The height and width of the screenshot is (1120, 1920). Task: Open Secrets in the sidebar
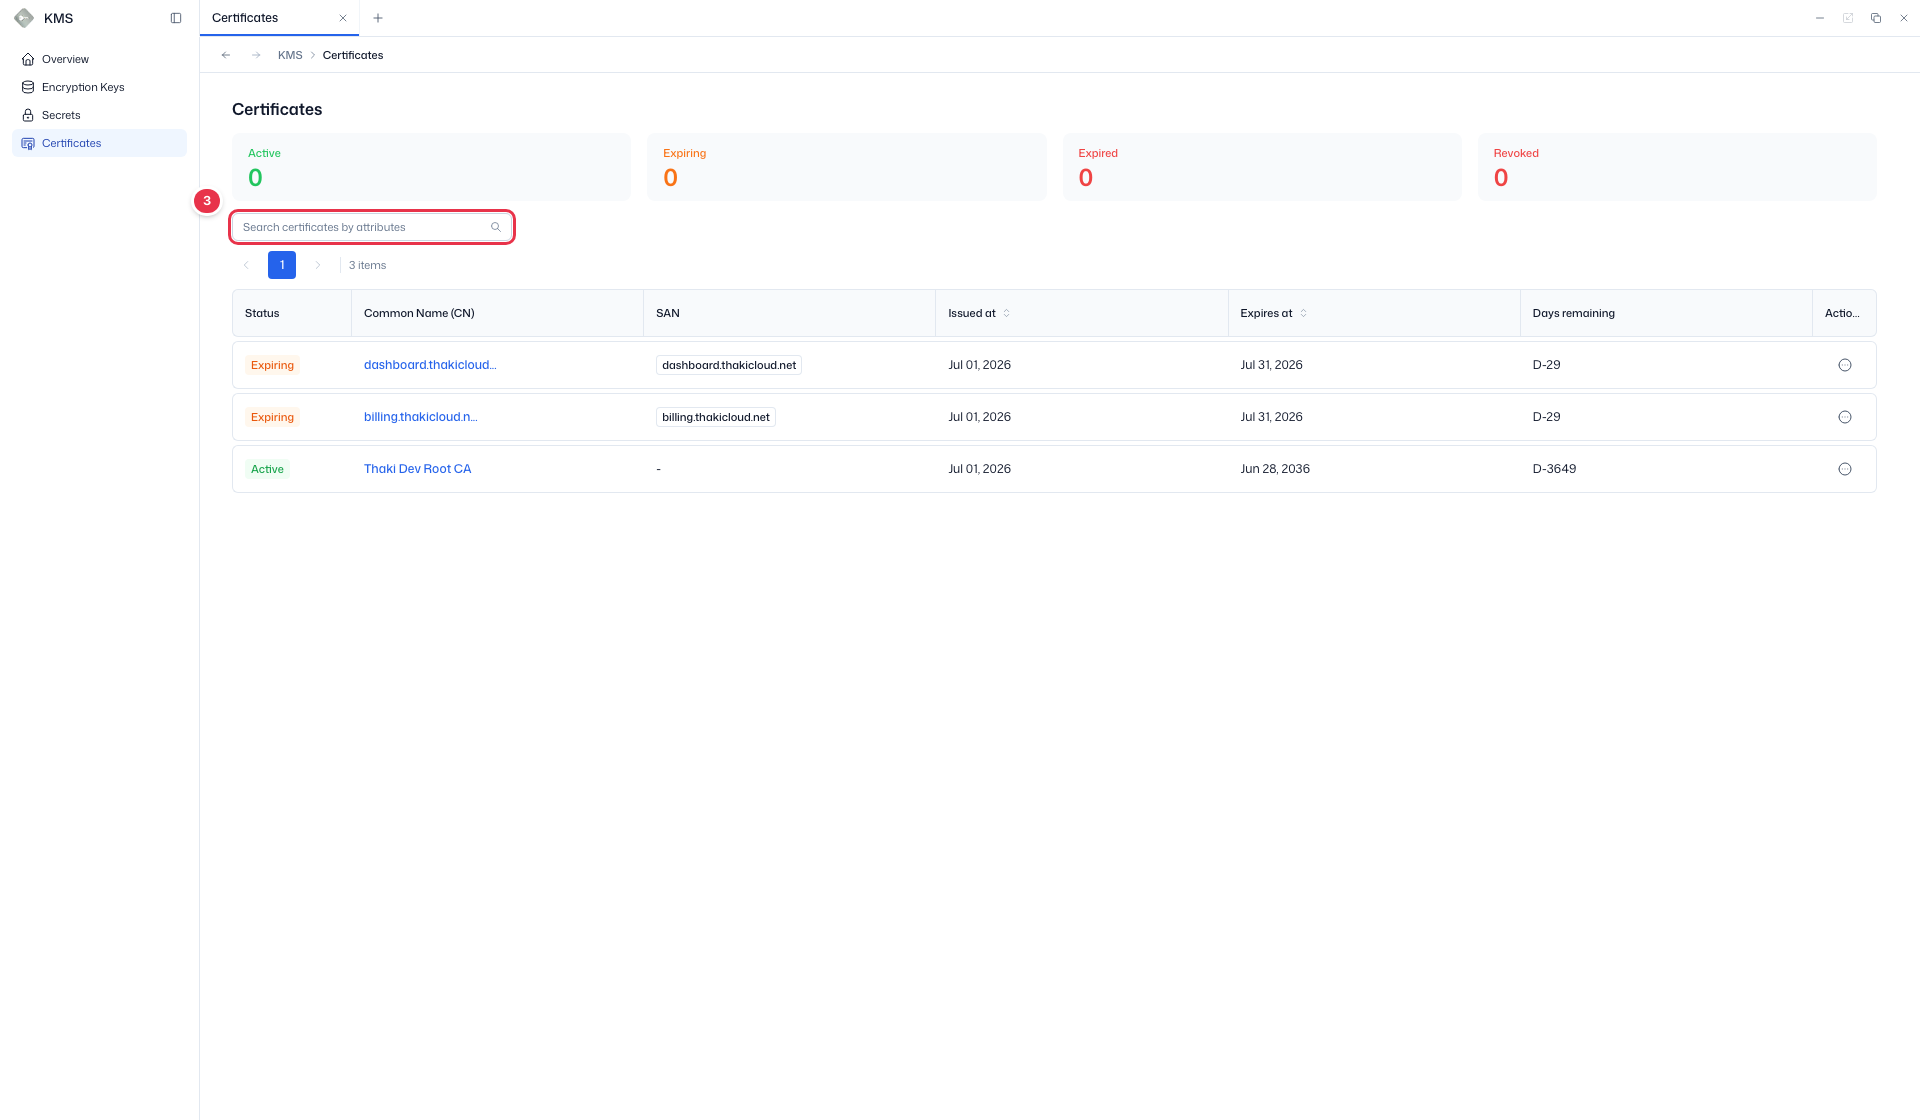[x=99, y=115]
